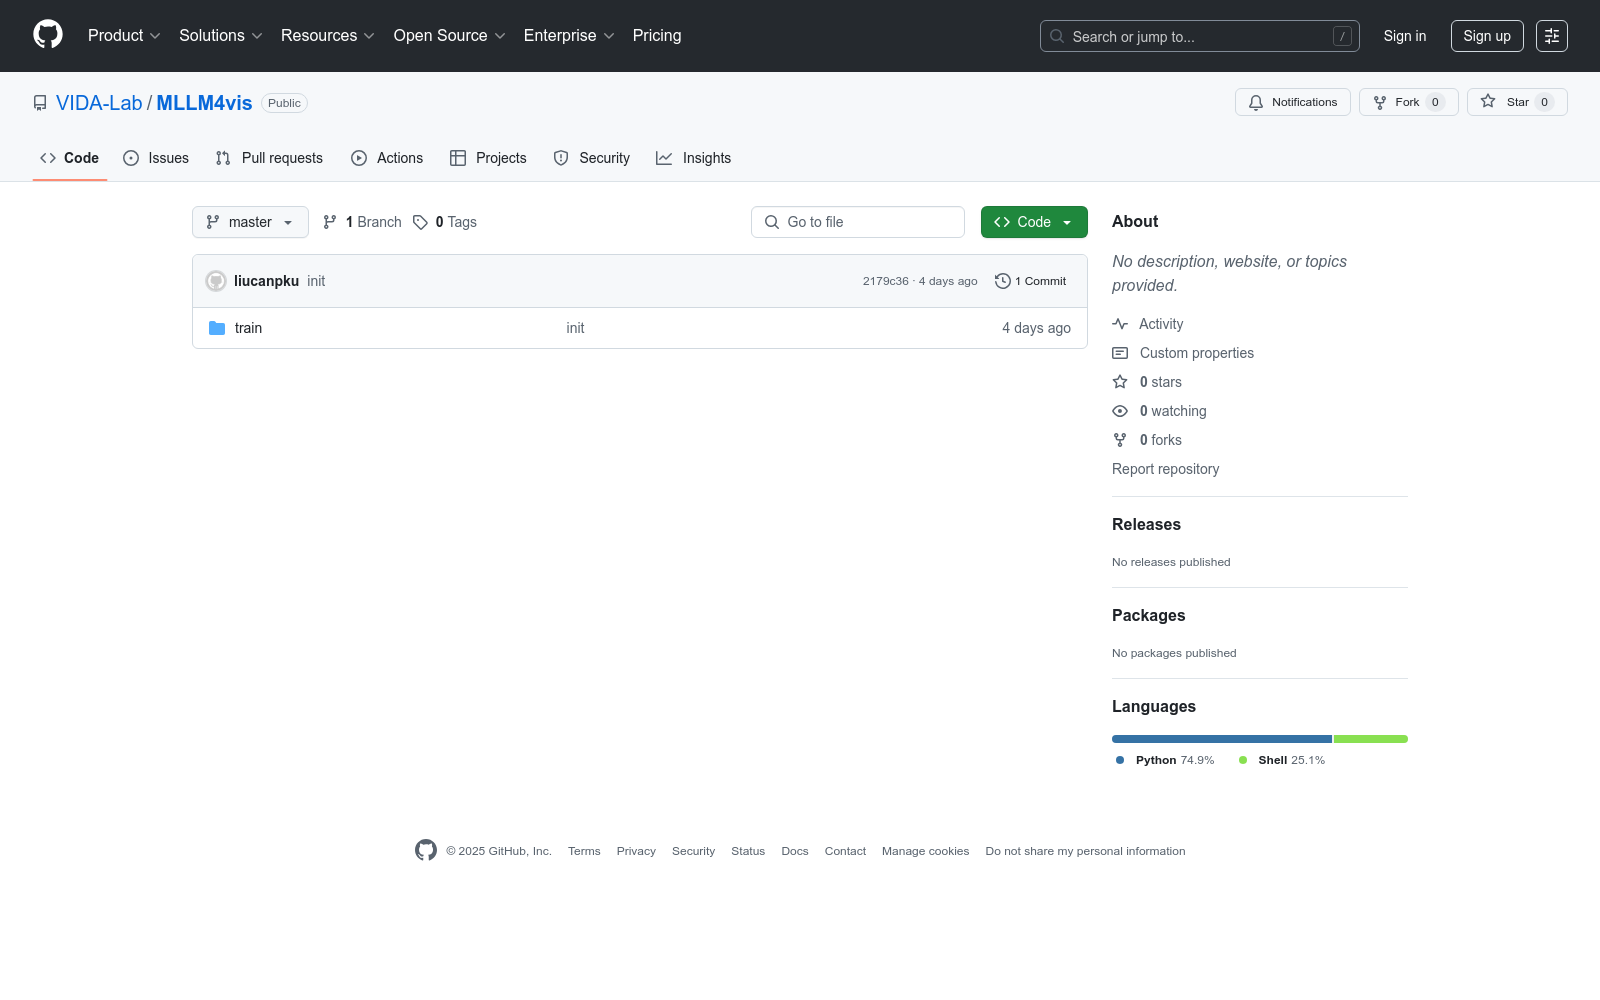The image size is (1600, 1000).
Task: Fork the repository
Action: click(x=1409, y=102)
